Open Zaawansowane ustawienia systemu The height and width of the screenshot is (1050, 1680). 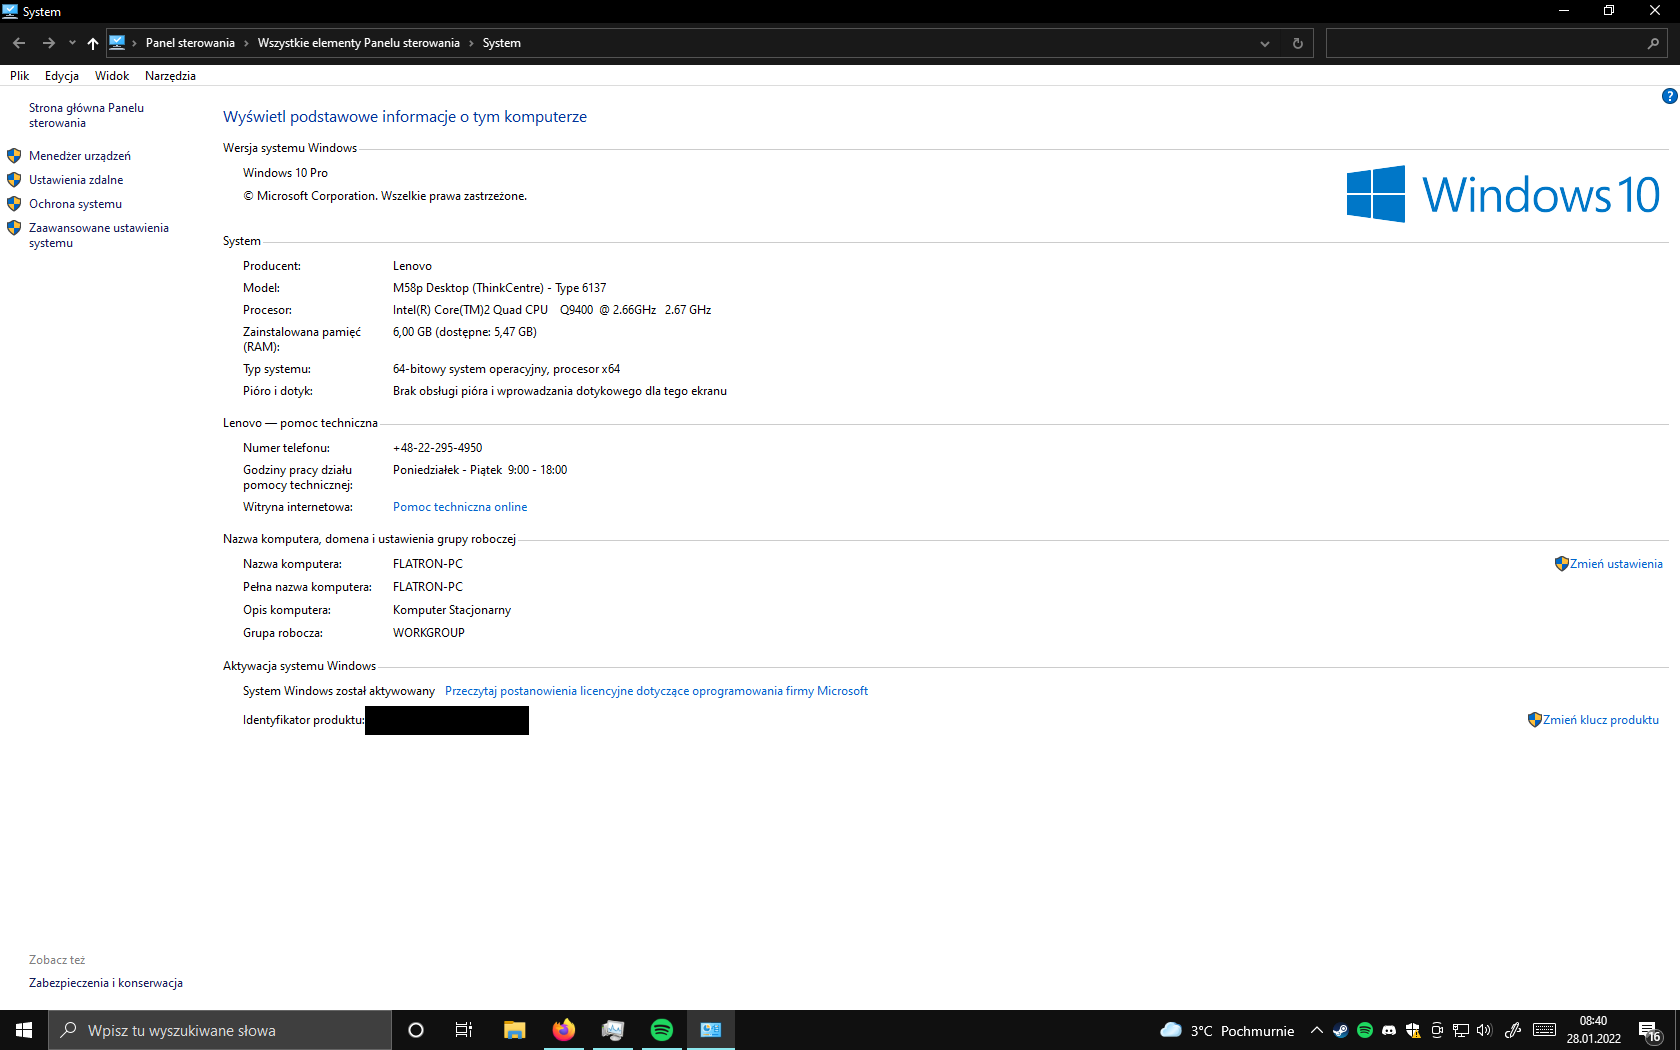coord(99,235)
